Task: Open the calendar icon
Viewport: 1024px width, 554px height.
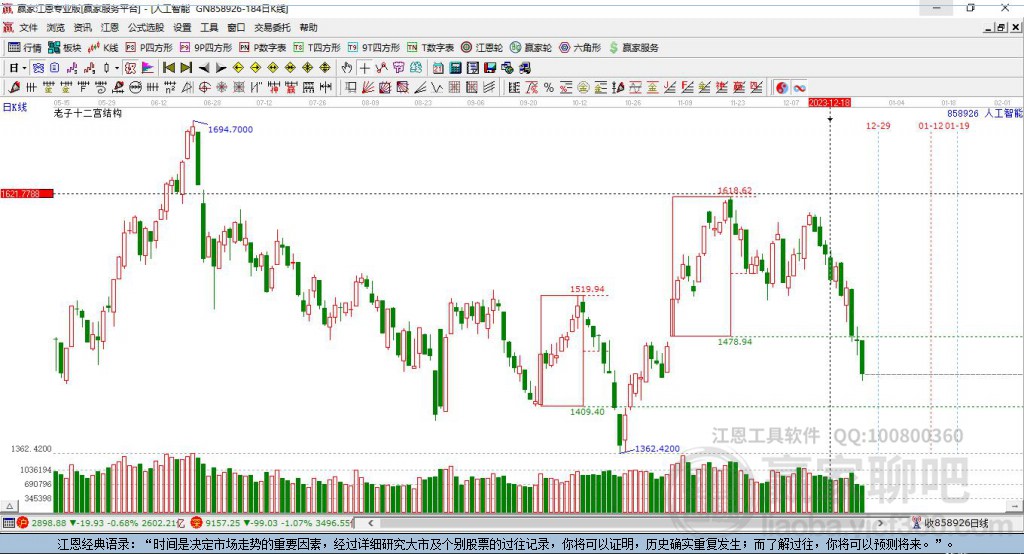Action: point(438,68)
